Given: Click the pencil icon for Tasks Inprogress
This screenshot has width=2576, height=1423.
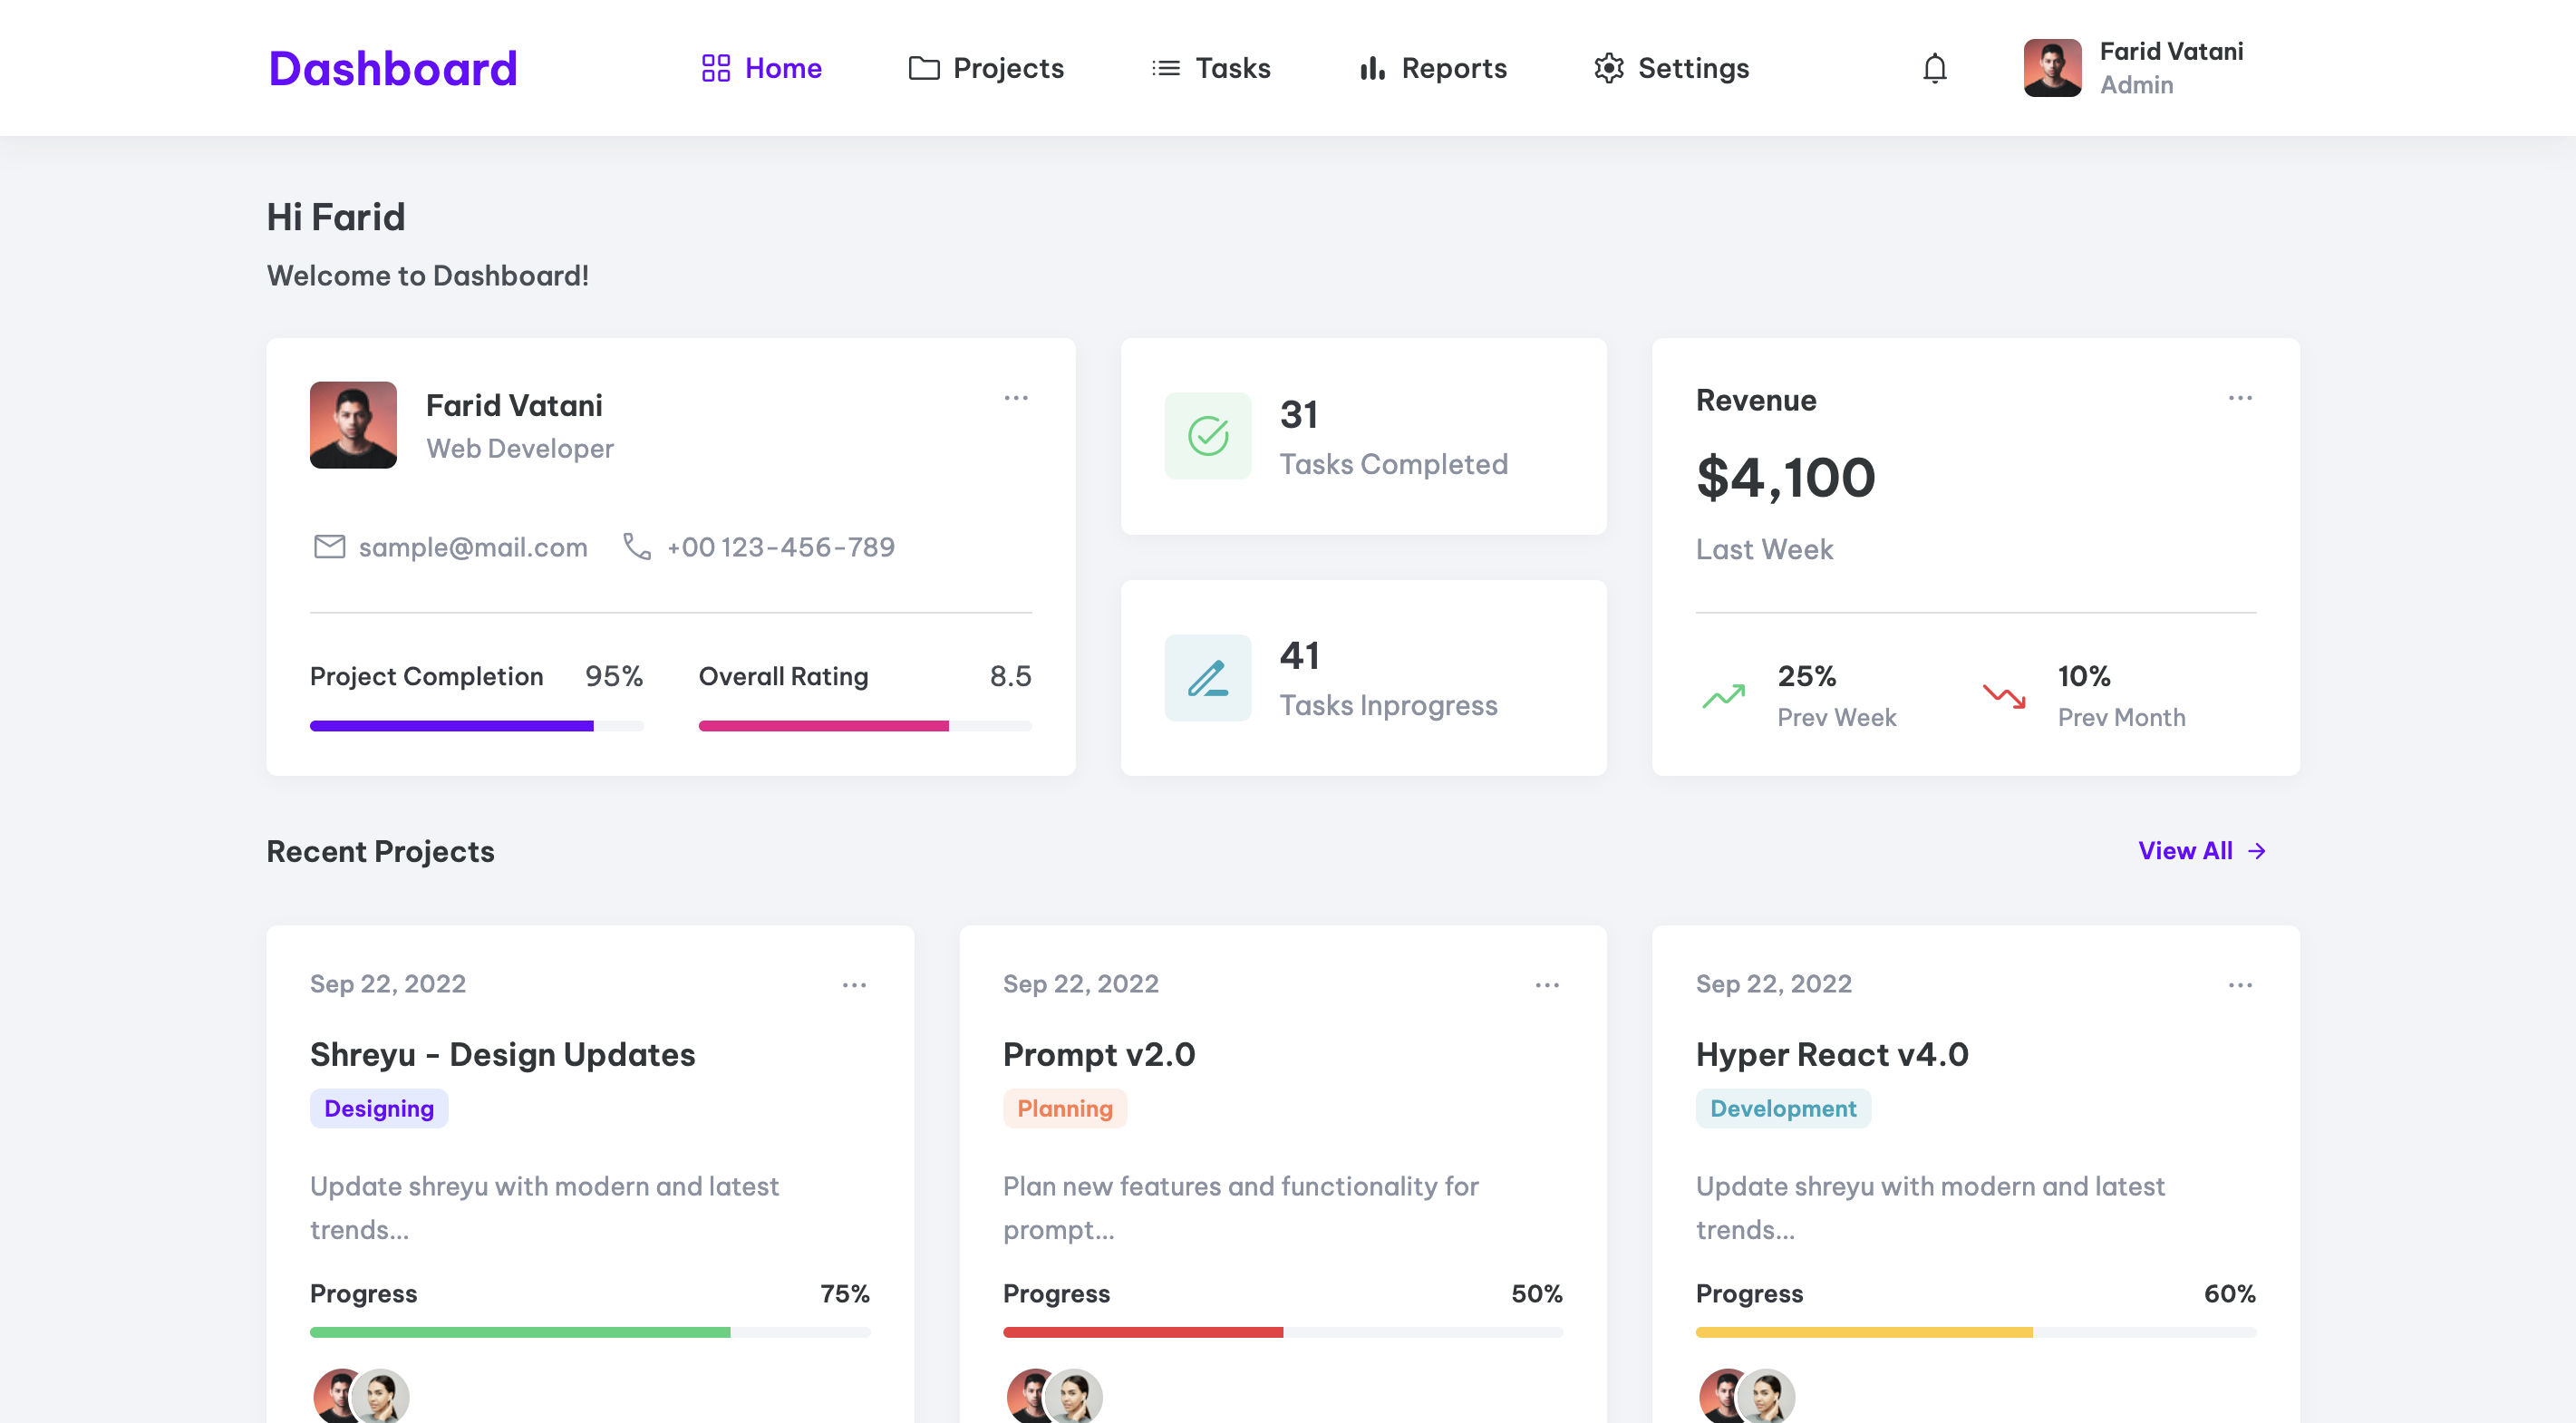Looking at the screenshot, I should 1207,678.
